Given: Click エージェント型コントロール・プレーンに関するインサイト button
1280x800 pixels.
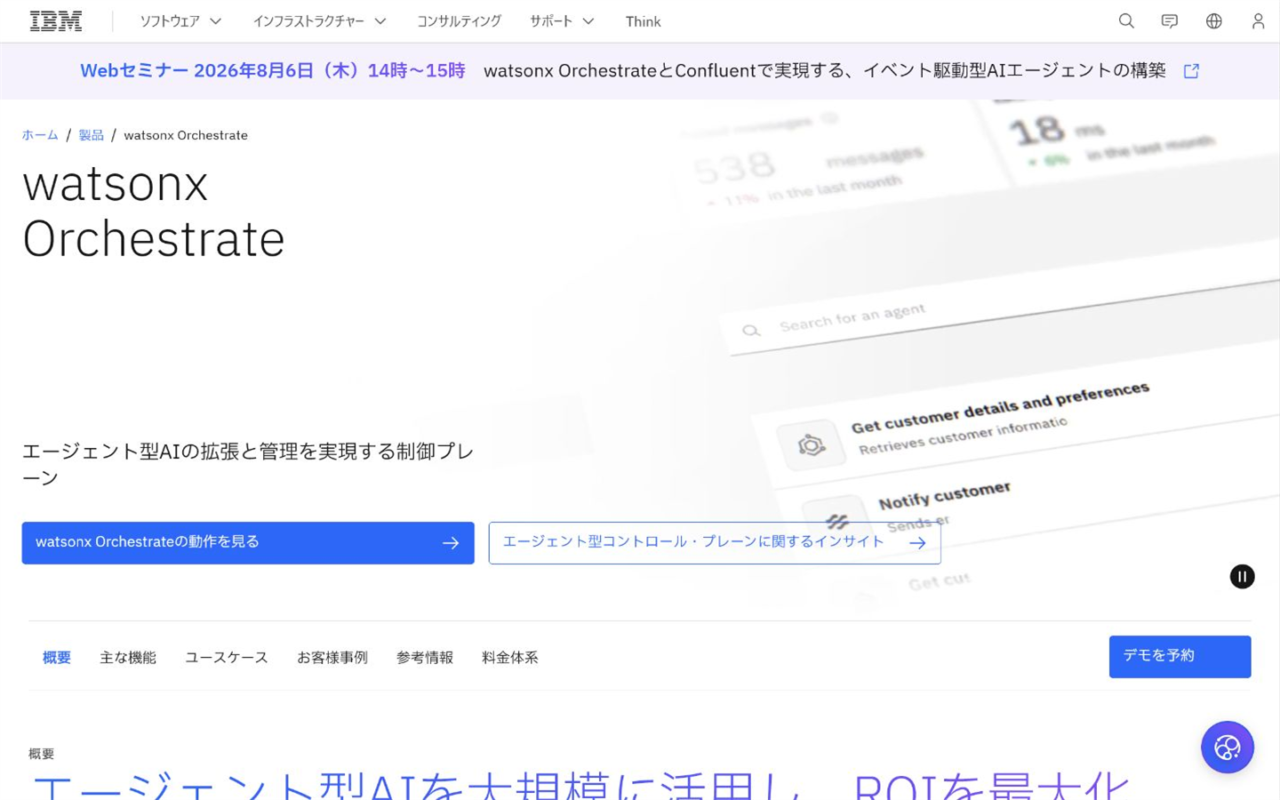Looking at the screenshot, I should (x=714, y=543).
